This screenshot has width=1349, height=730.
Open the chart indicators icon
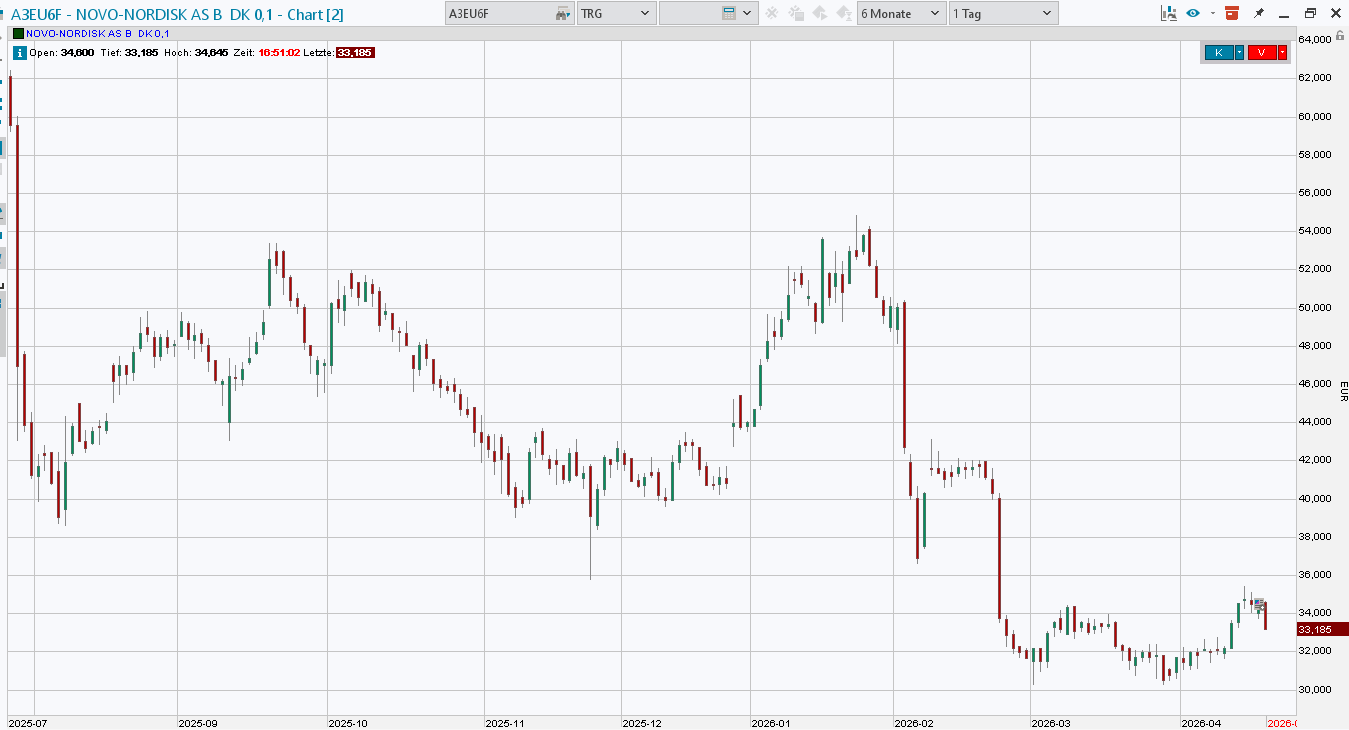(1168, 13)
